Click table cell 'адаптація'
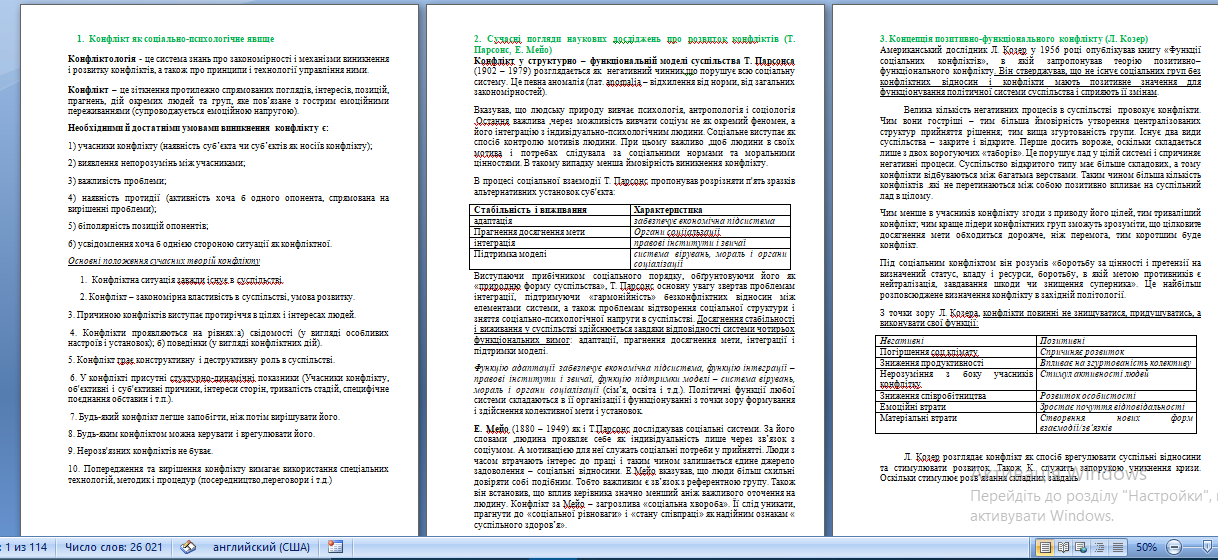 point(492,219)
